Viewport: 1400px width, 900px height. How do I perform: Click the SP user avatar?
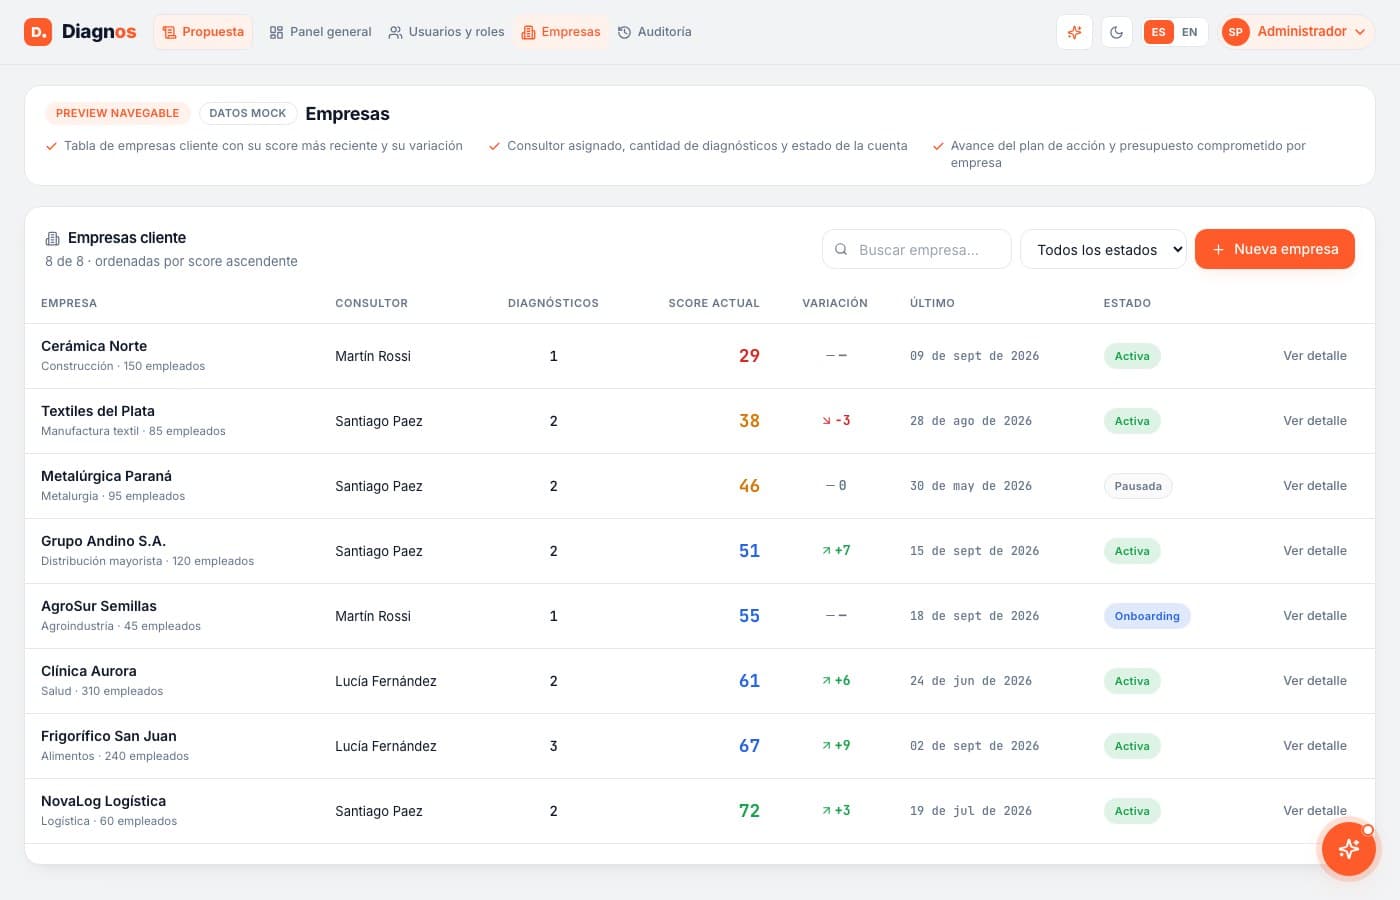[x=1235, y=32]
